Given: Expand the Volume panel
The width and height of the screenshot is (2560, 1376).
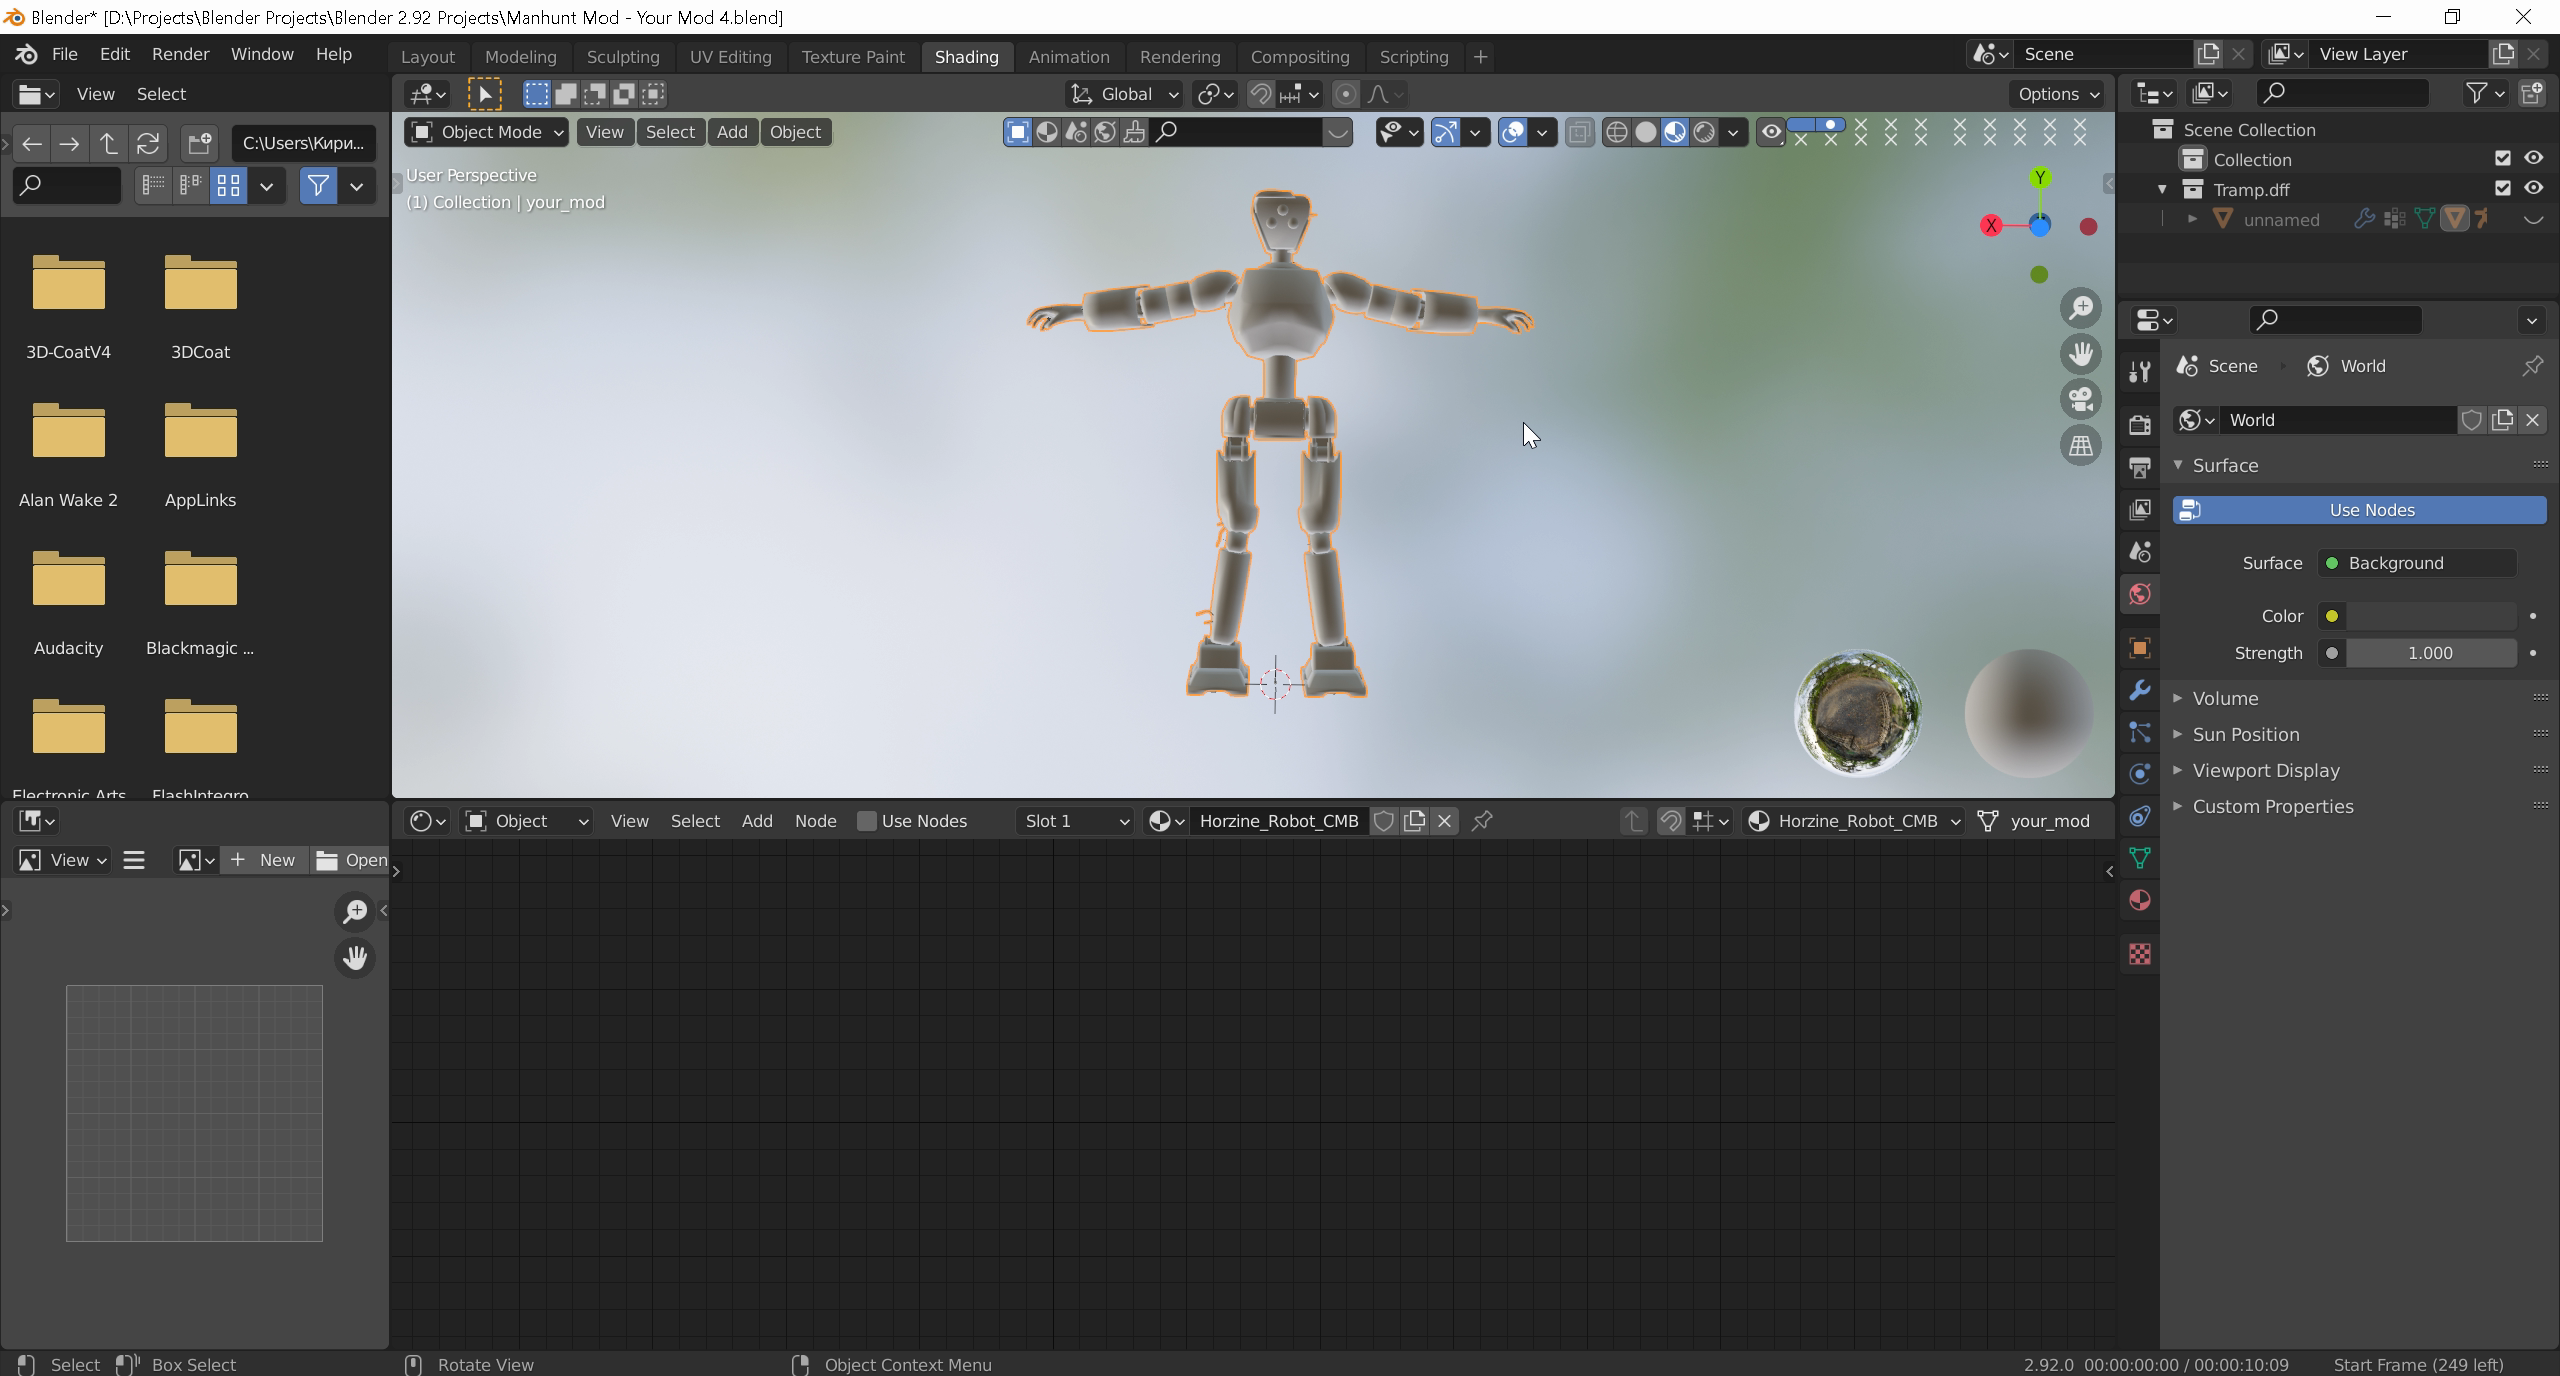Looking at the screenshot, I should [x=2225, y=698].
